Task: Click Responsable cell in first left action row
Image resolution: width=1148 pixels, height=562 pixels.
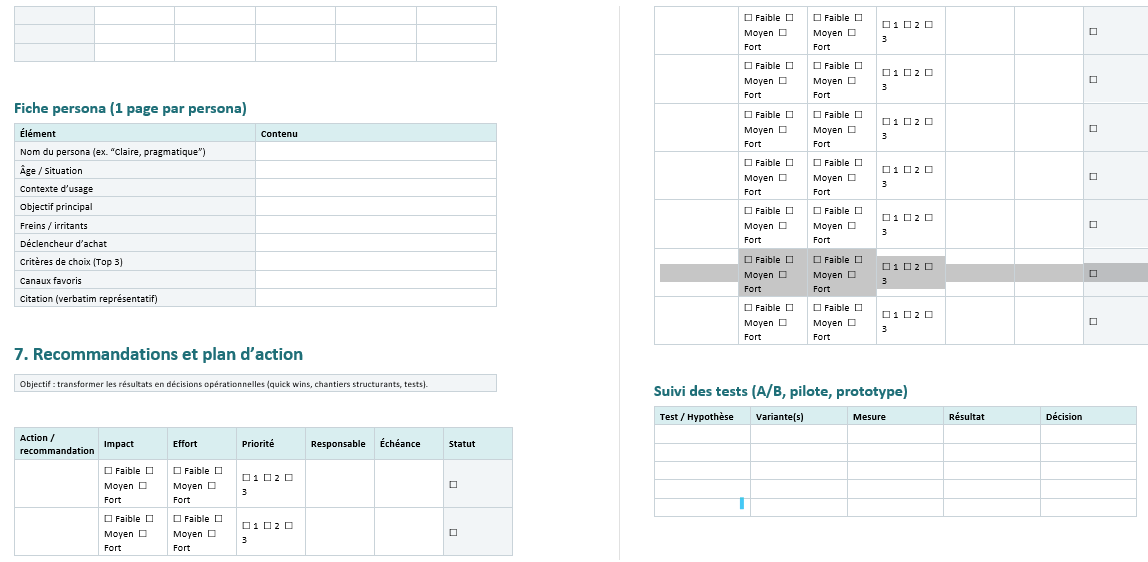Action: click(x=339, y=484)
